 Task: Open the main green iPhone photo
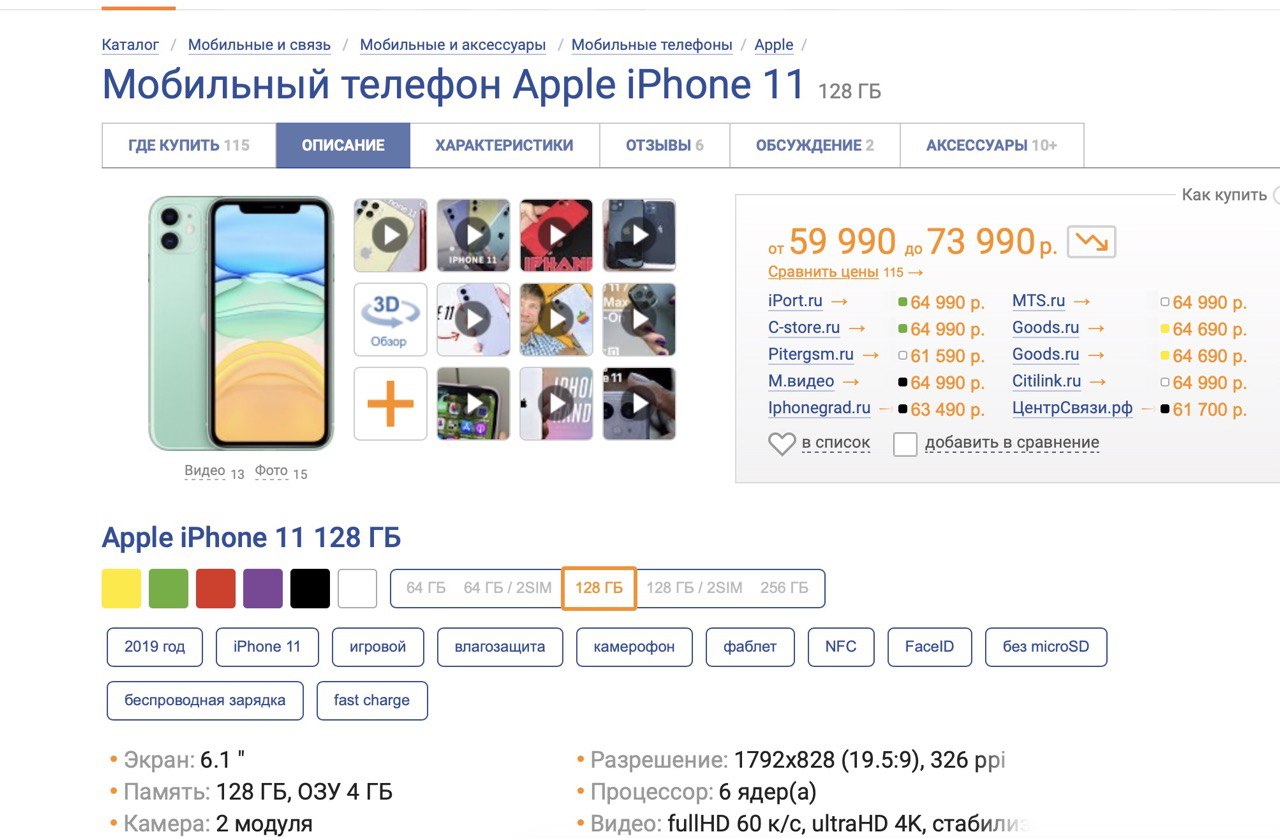pyautogui.click(x=241, y=324)
